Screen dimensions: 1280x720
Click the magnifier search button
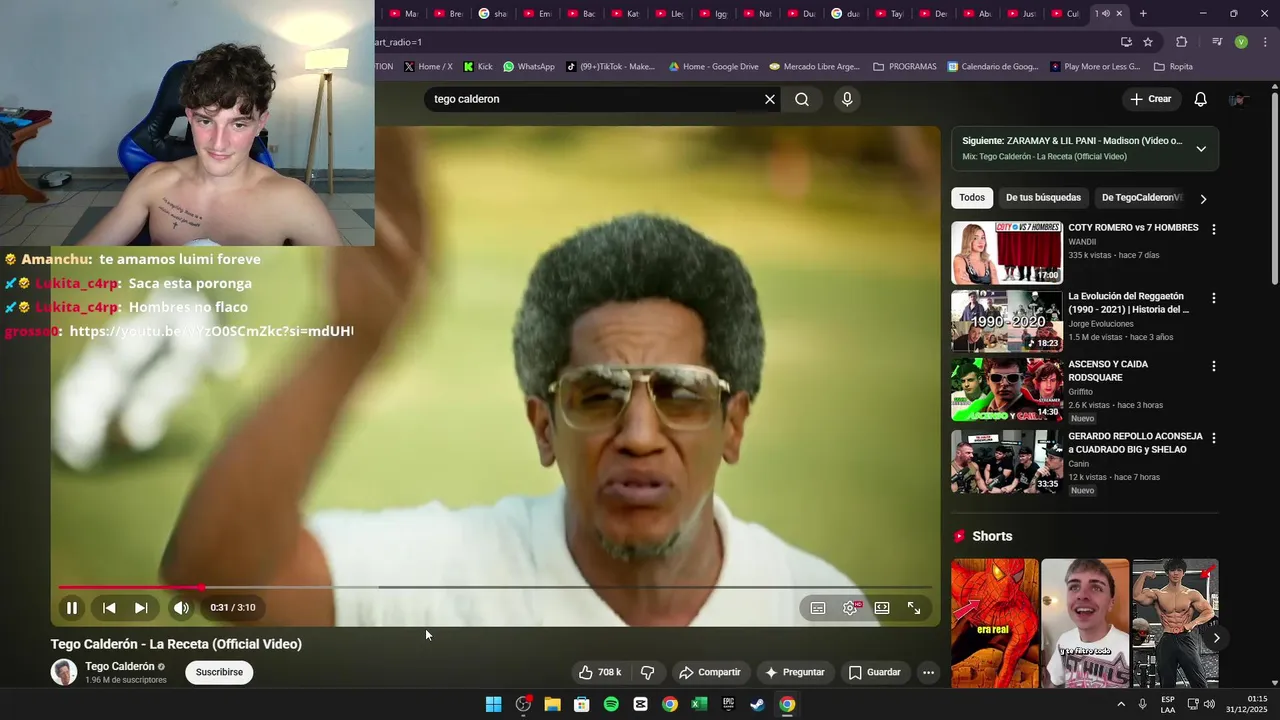[x=802, y=99]
